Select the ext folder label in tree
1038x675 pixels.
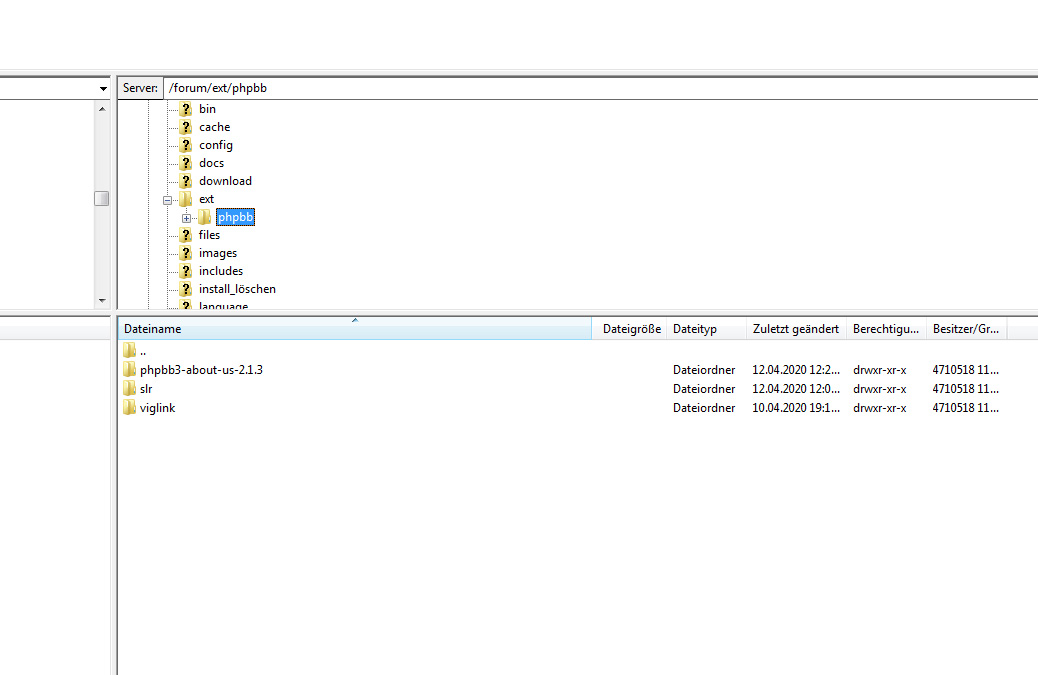pyautogui.click(x=207, y=199)
